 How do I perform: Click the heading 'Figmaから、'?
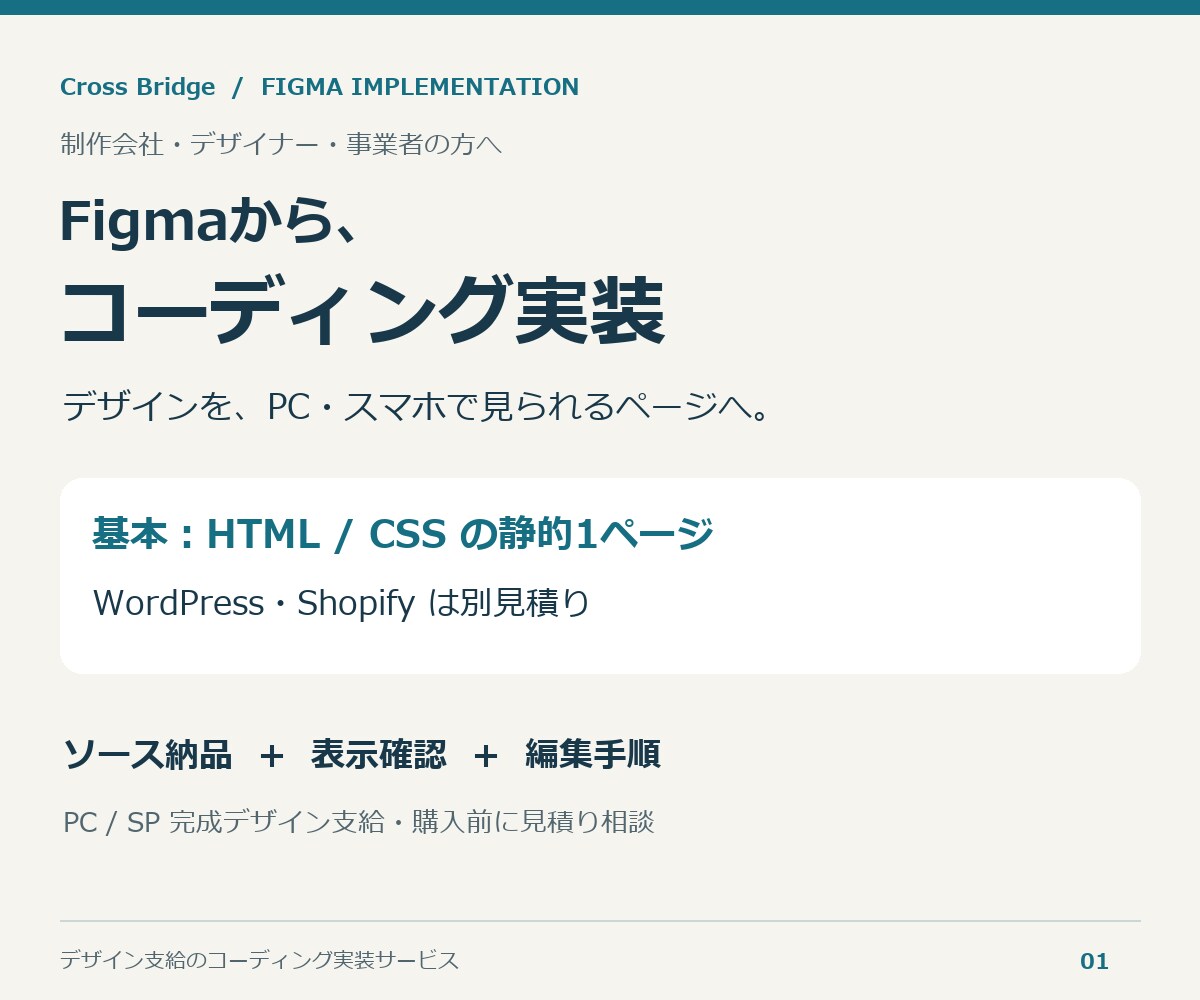(209, 220)
